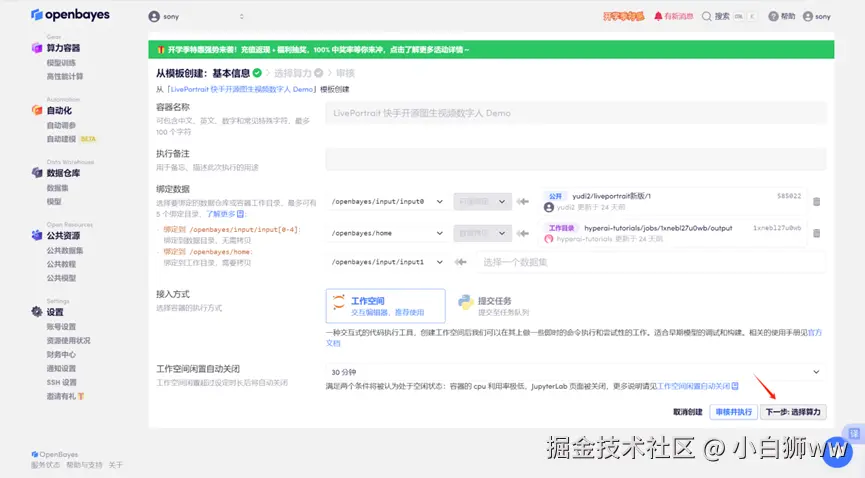Viewport: 865px width, 478px height.
Task: Click 服务状态 footer link
Action: [45, 465]
